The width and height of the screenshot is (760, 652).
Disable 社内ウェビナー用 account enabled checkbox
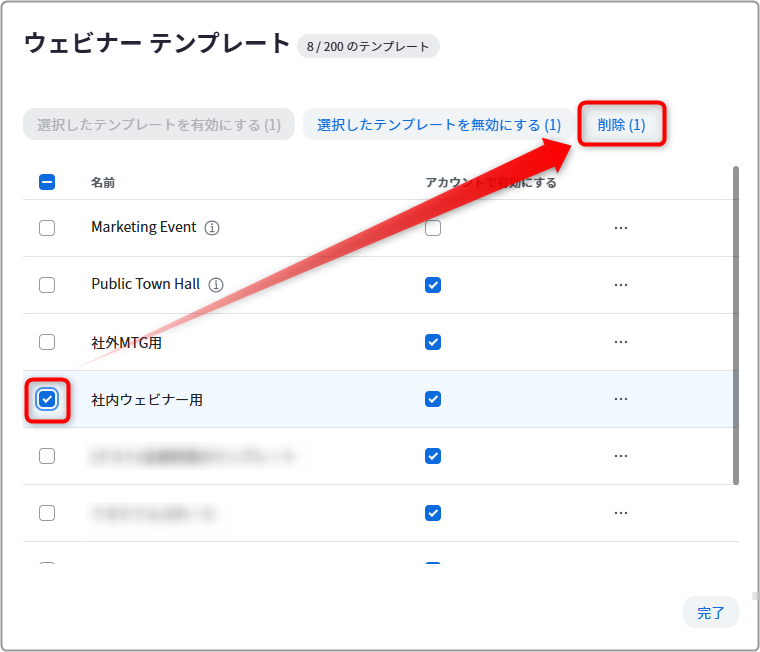pos(433,399)
